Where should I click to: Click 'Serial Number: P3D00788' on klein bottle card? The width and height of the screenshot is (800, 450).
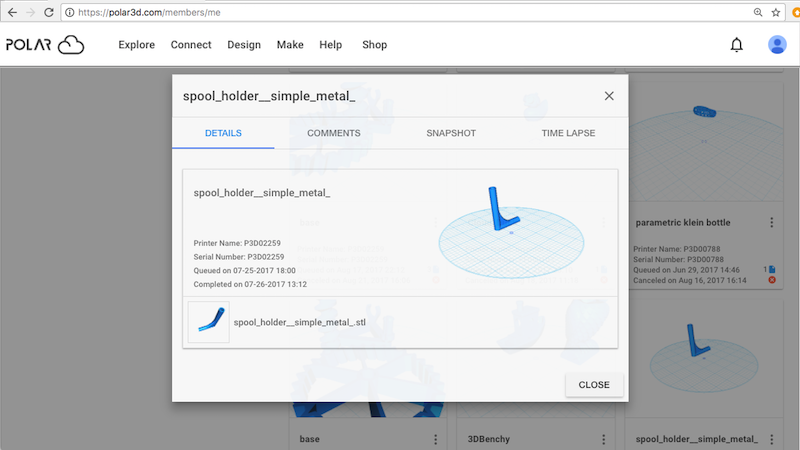[678, 259]
